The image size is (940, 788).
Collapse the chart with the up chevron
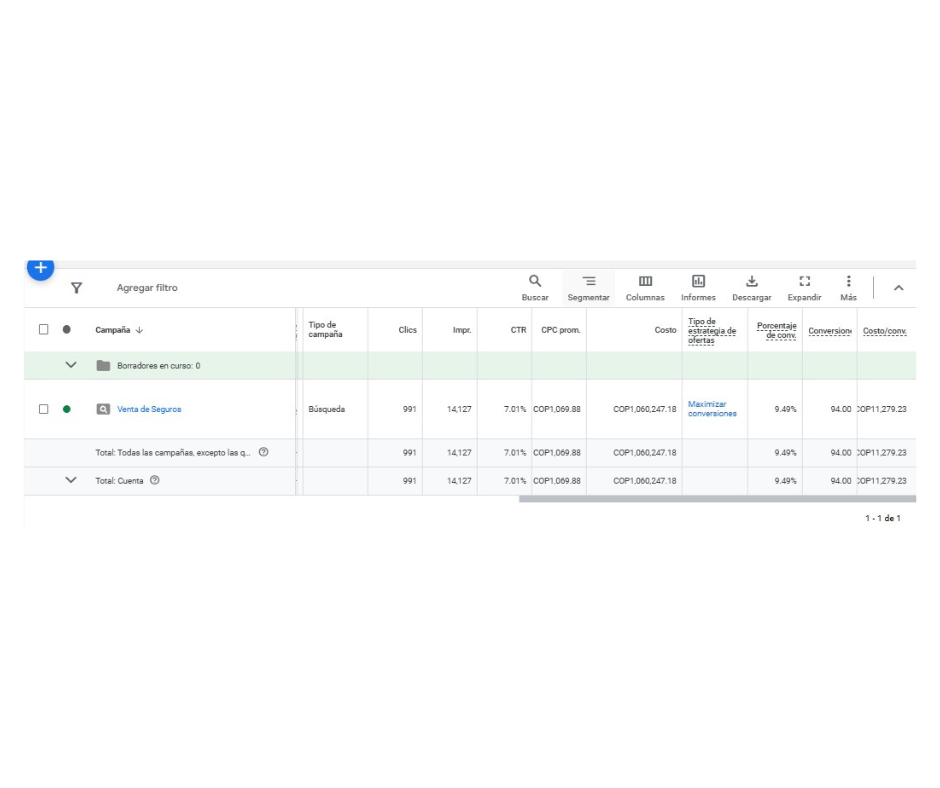tap(898, 288)
